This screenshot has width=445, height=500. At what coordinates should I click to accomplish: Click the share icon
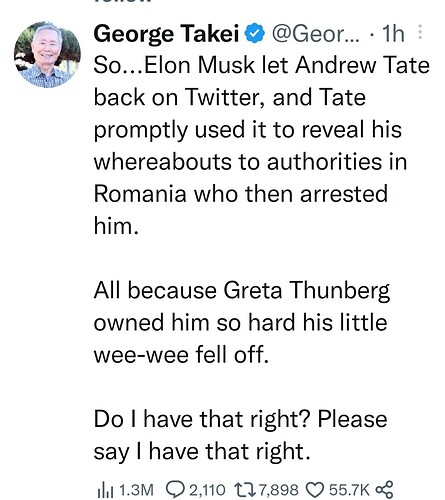(x=385, y=490)
